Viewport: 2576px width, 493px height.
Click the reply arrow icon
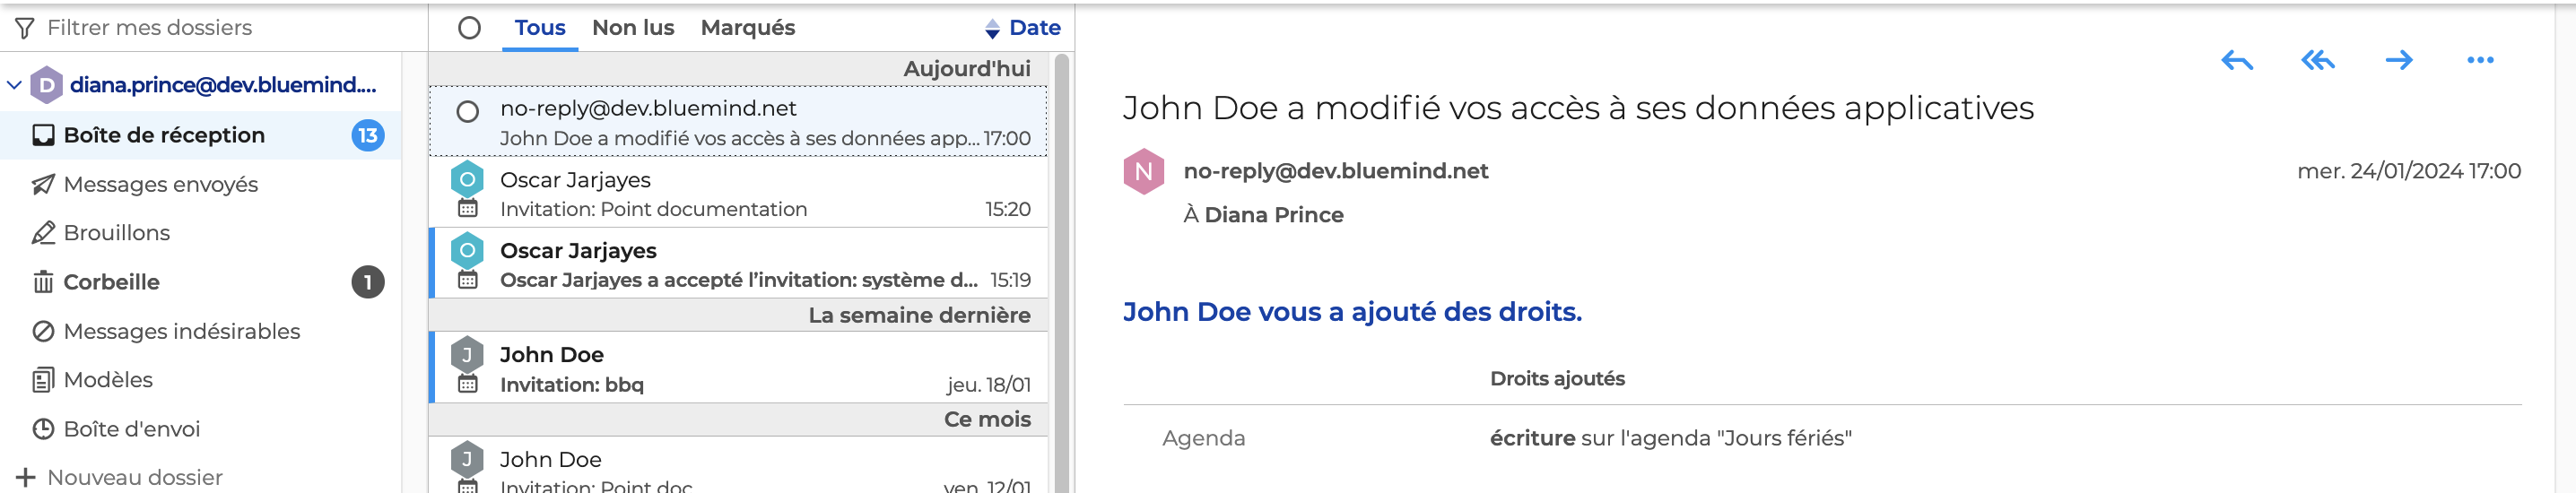coord(2236,61)
